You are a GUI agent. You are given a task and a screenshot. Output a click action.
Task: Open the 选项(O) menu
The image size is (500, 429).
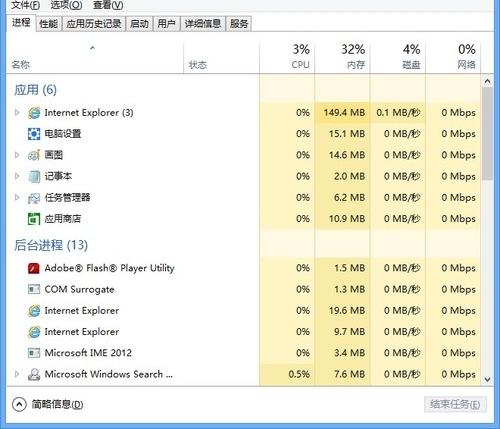point(66,5)
